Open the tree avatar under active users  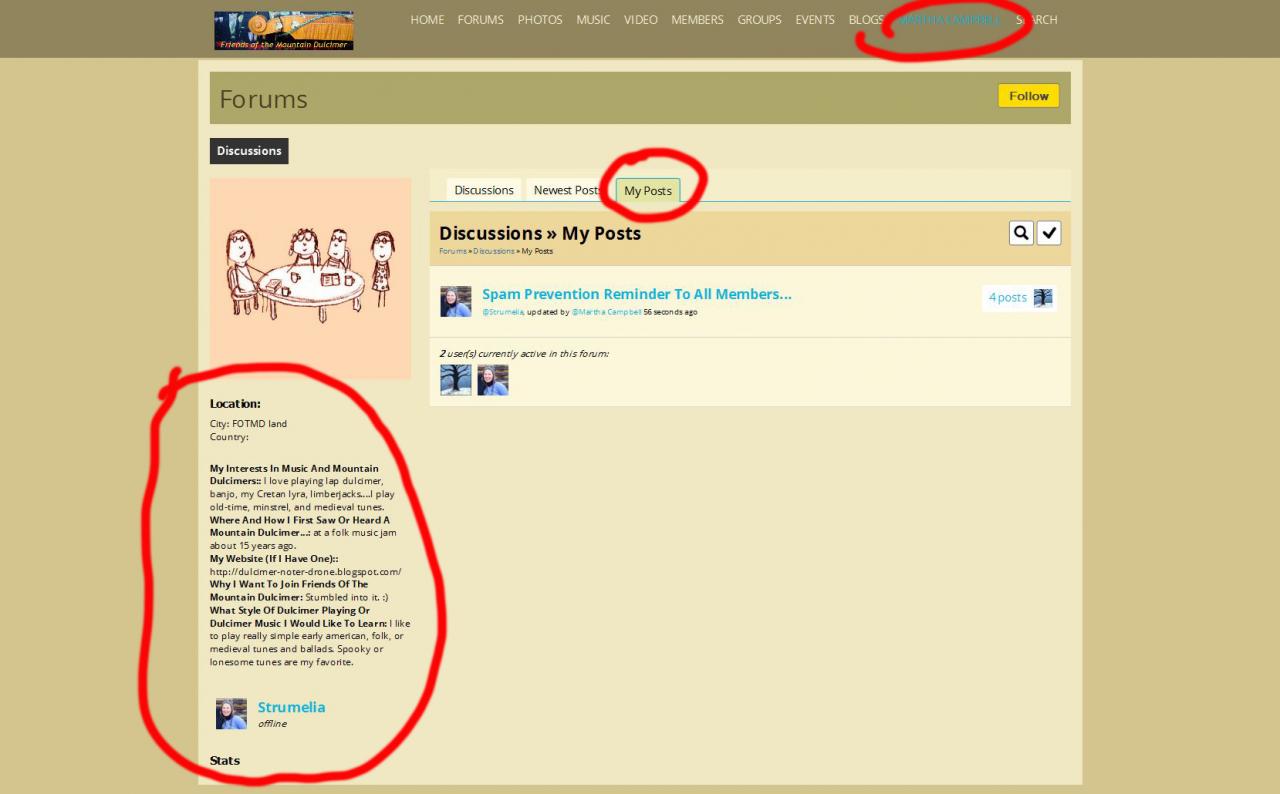click(456, 380)
